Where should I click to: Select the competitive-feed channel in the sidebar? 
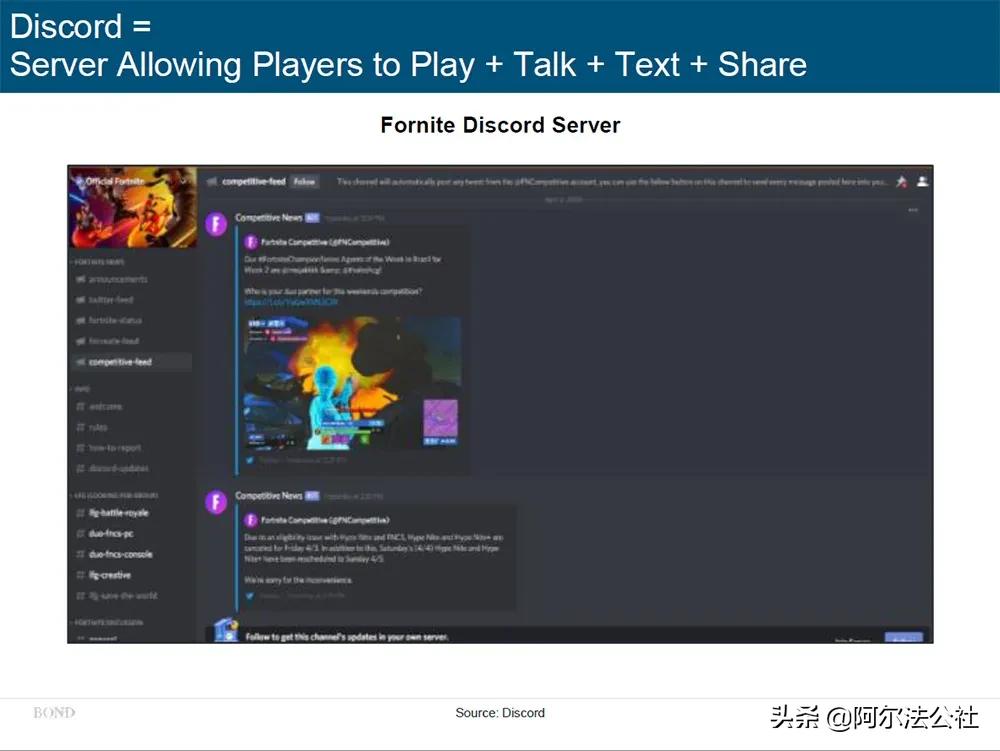[131, 361]
